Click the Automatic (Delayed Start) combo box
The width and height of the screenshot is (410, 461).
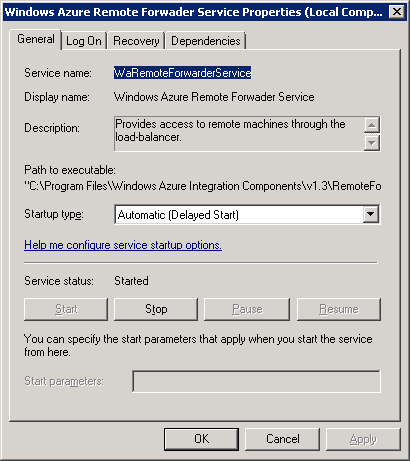(247, 215)
